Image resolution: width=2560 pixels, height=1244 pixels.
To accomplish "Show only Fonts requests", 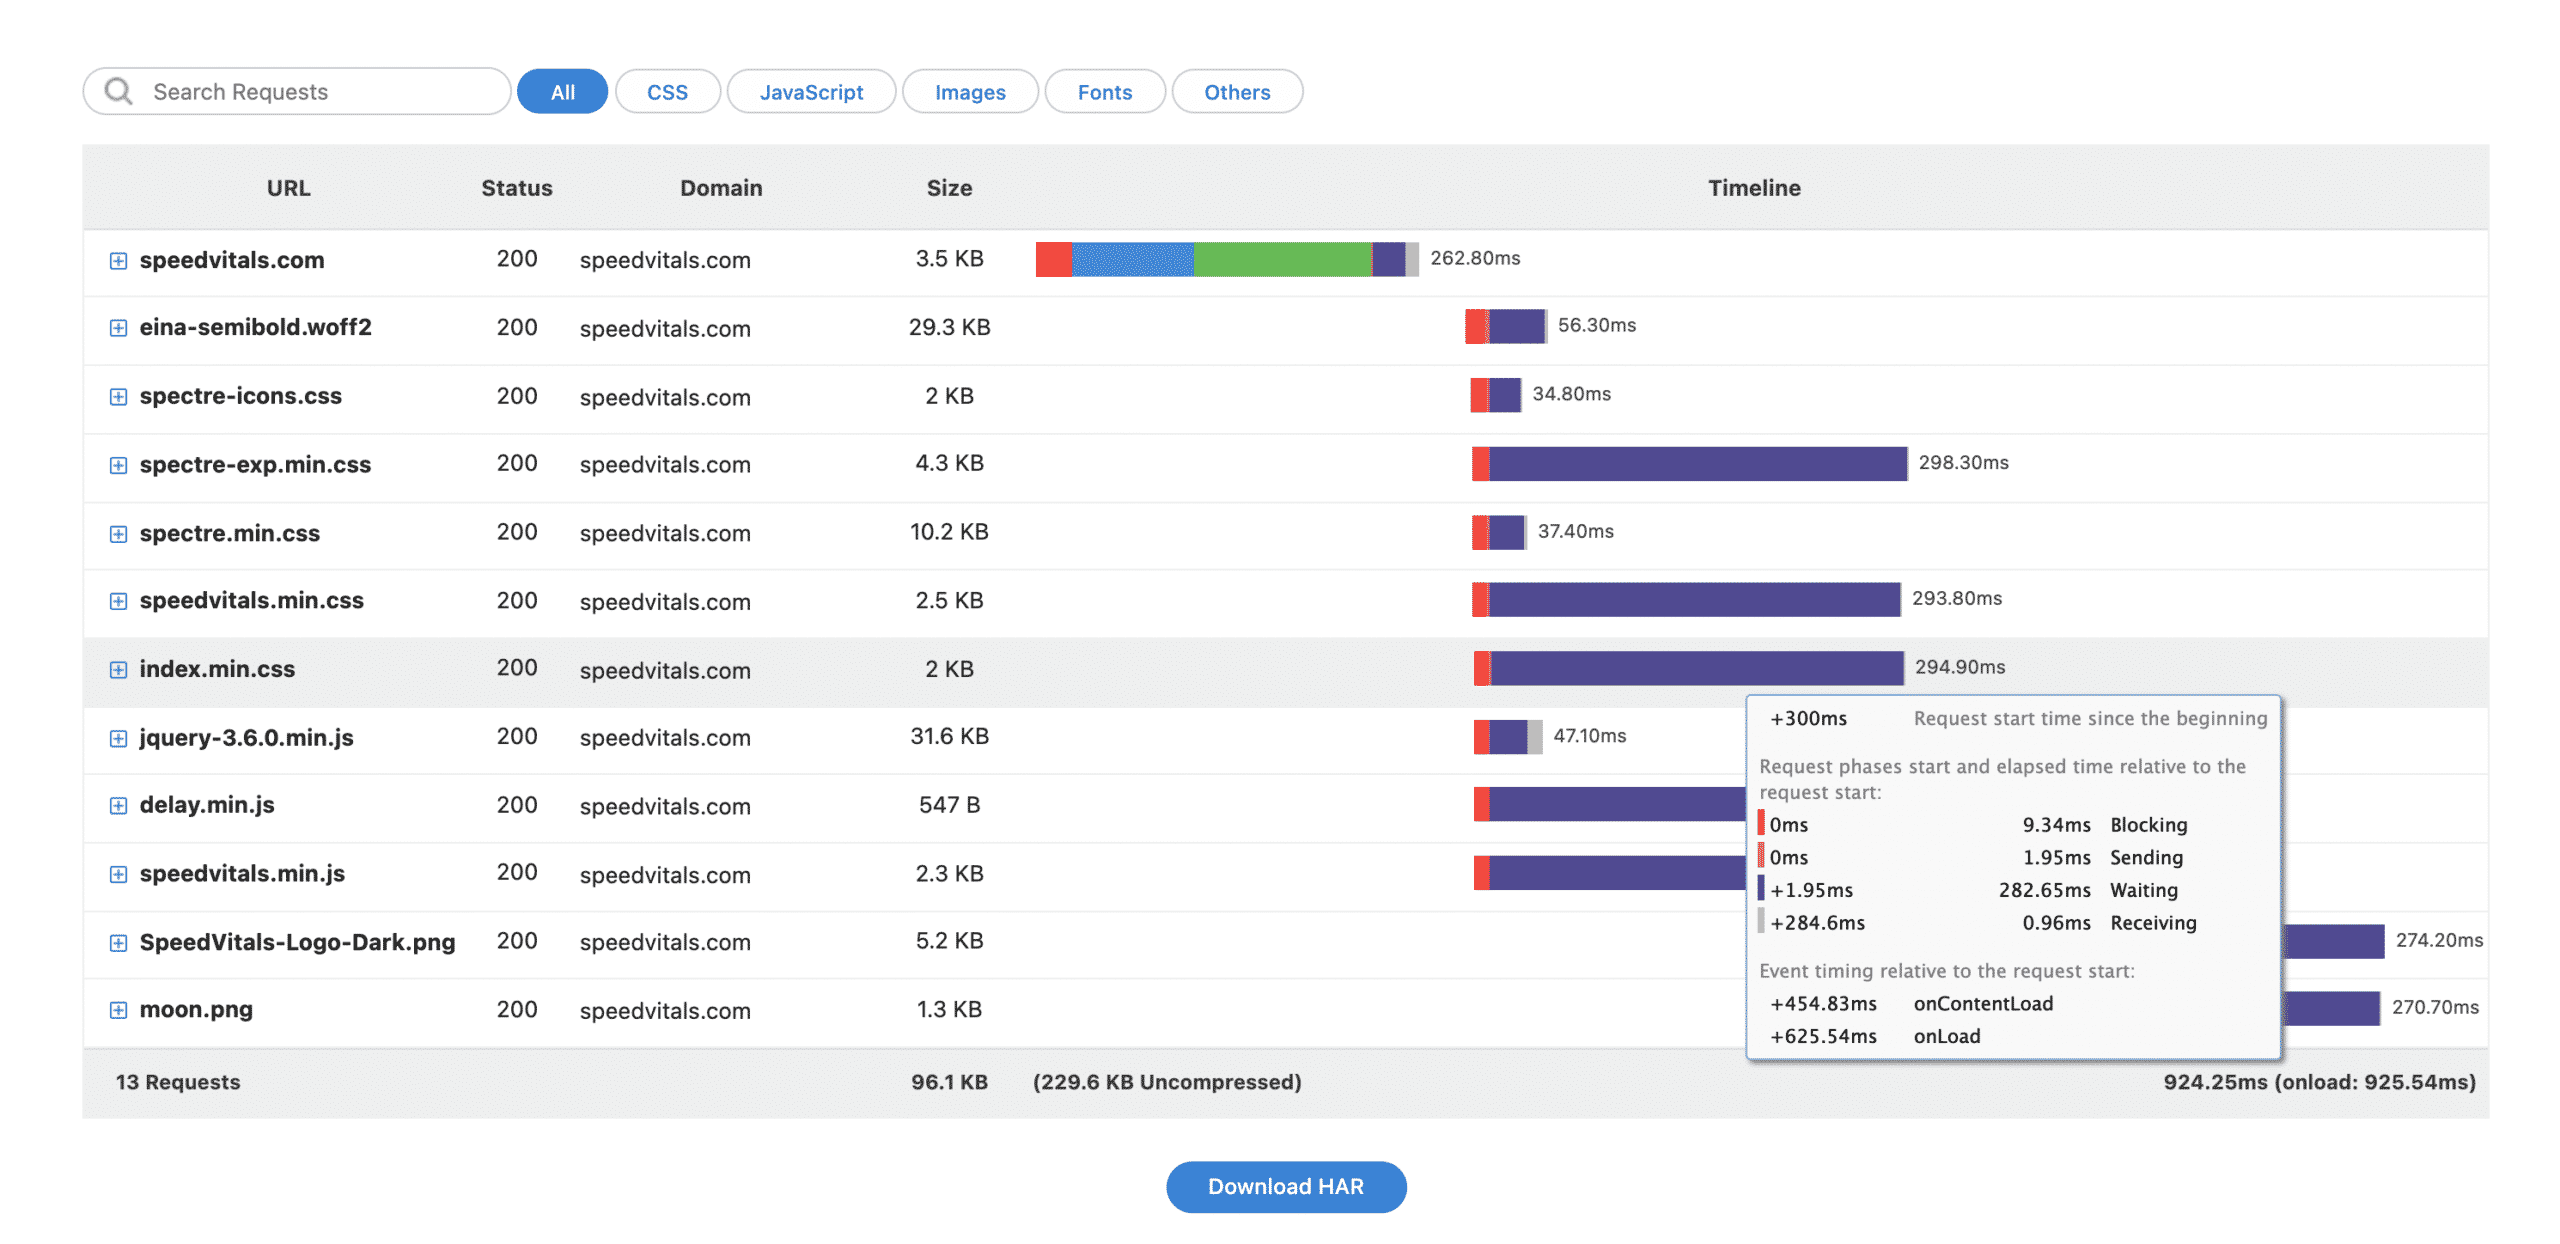I will [1105, 91].
